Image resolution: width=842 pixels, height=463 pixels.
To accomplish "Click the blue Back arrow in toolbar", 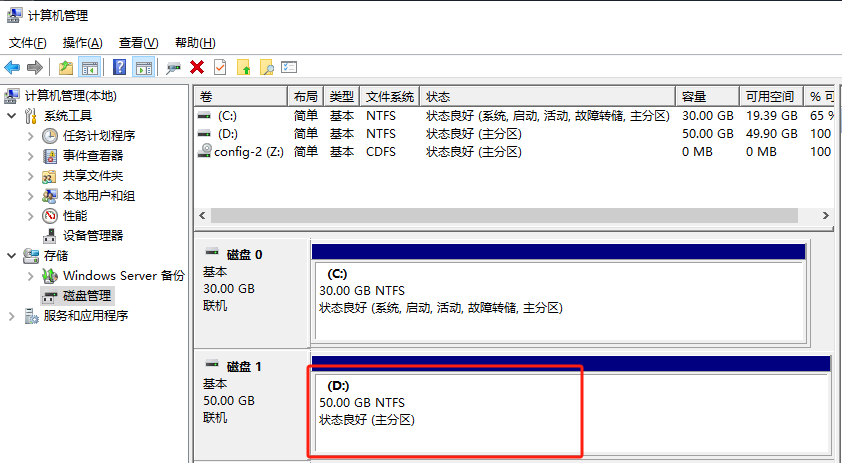I will click(x=12, y=67).
